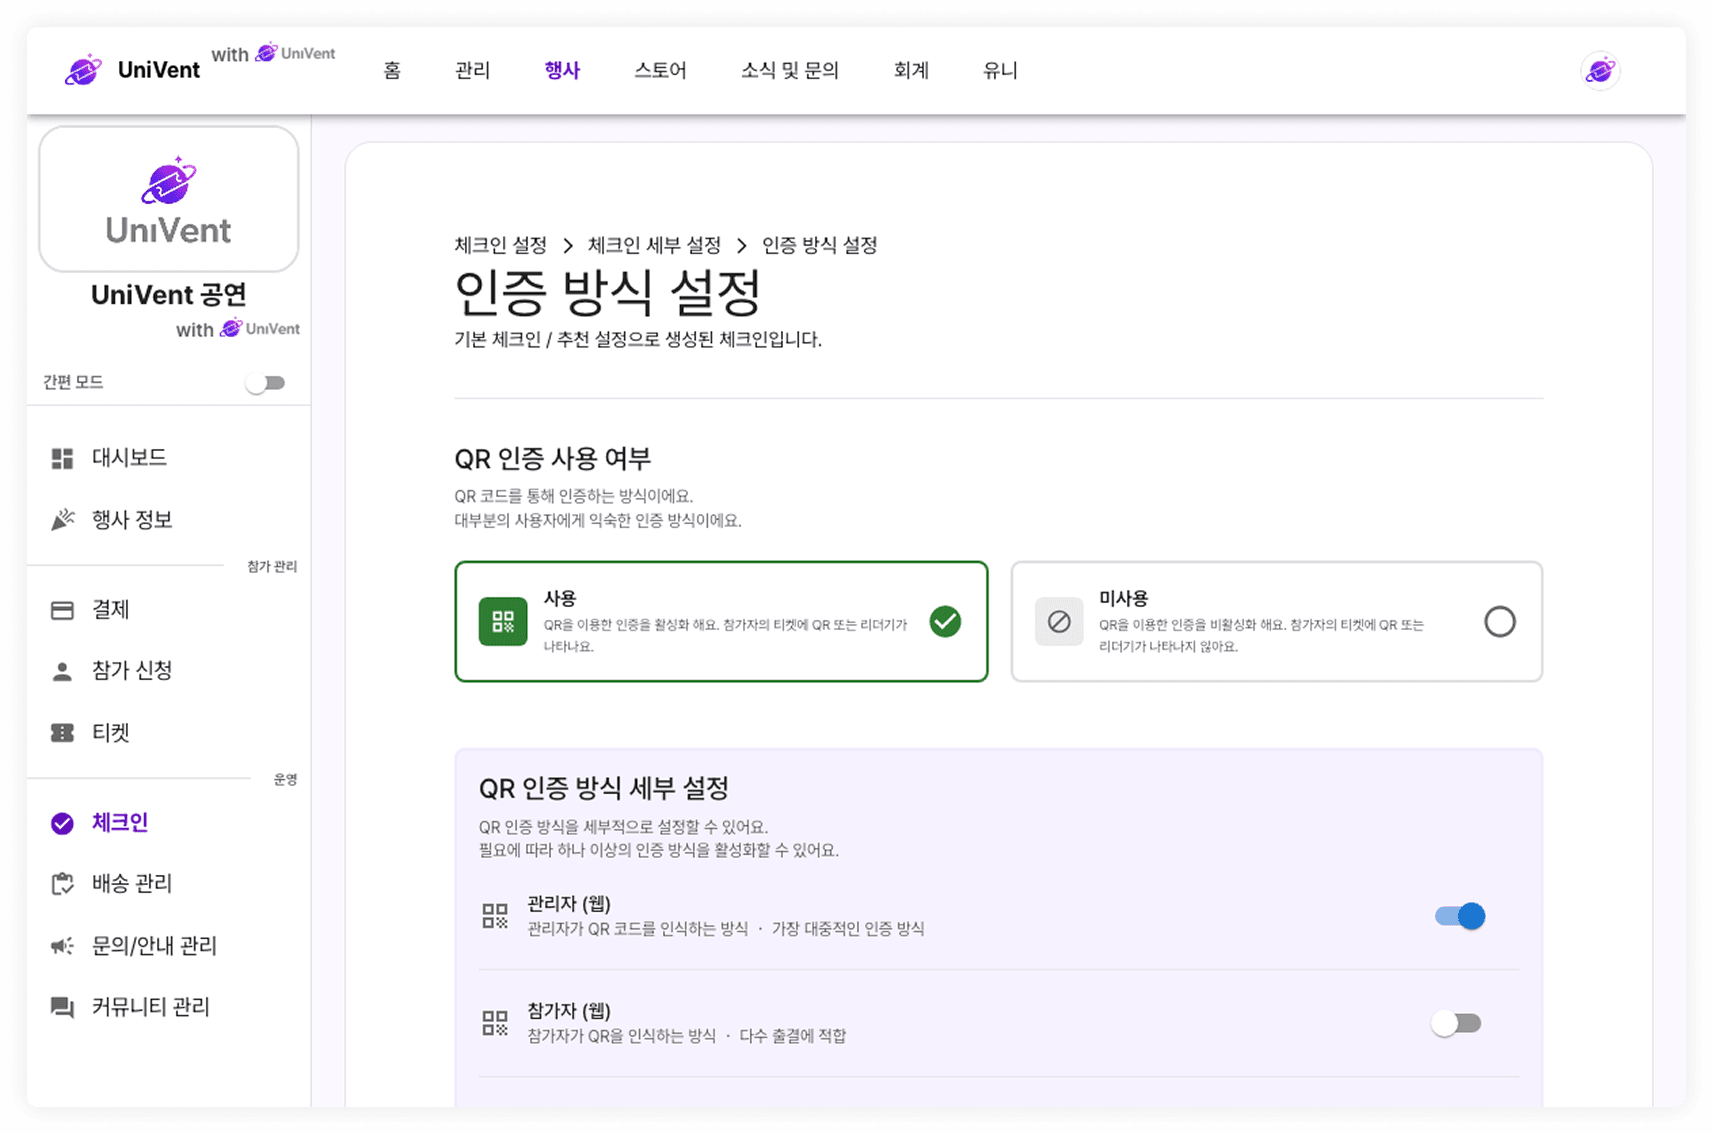Viewport: 1713px width, 1134px height.
Task: Click the 참가자 (웹) label
Action: tap(569, 1011)
